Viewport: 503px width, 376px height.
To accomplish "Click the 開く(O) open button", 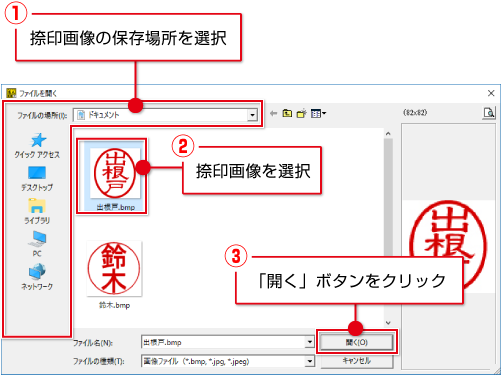I will (x=356, y=342).
